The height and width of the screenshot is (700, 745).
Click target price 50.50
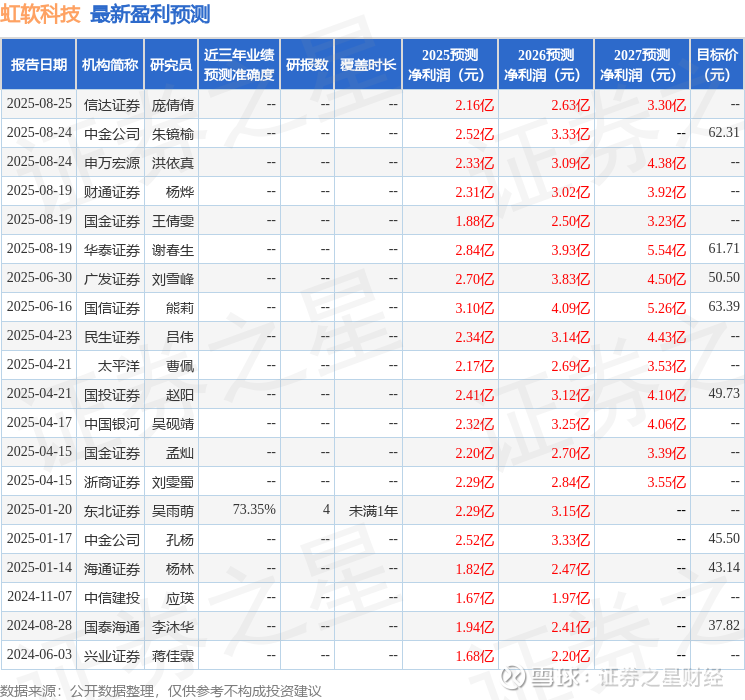click(x=724, y=278)
